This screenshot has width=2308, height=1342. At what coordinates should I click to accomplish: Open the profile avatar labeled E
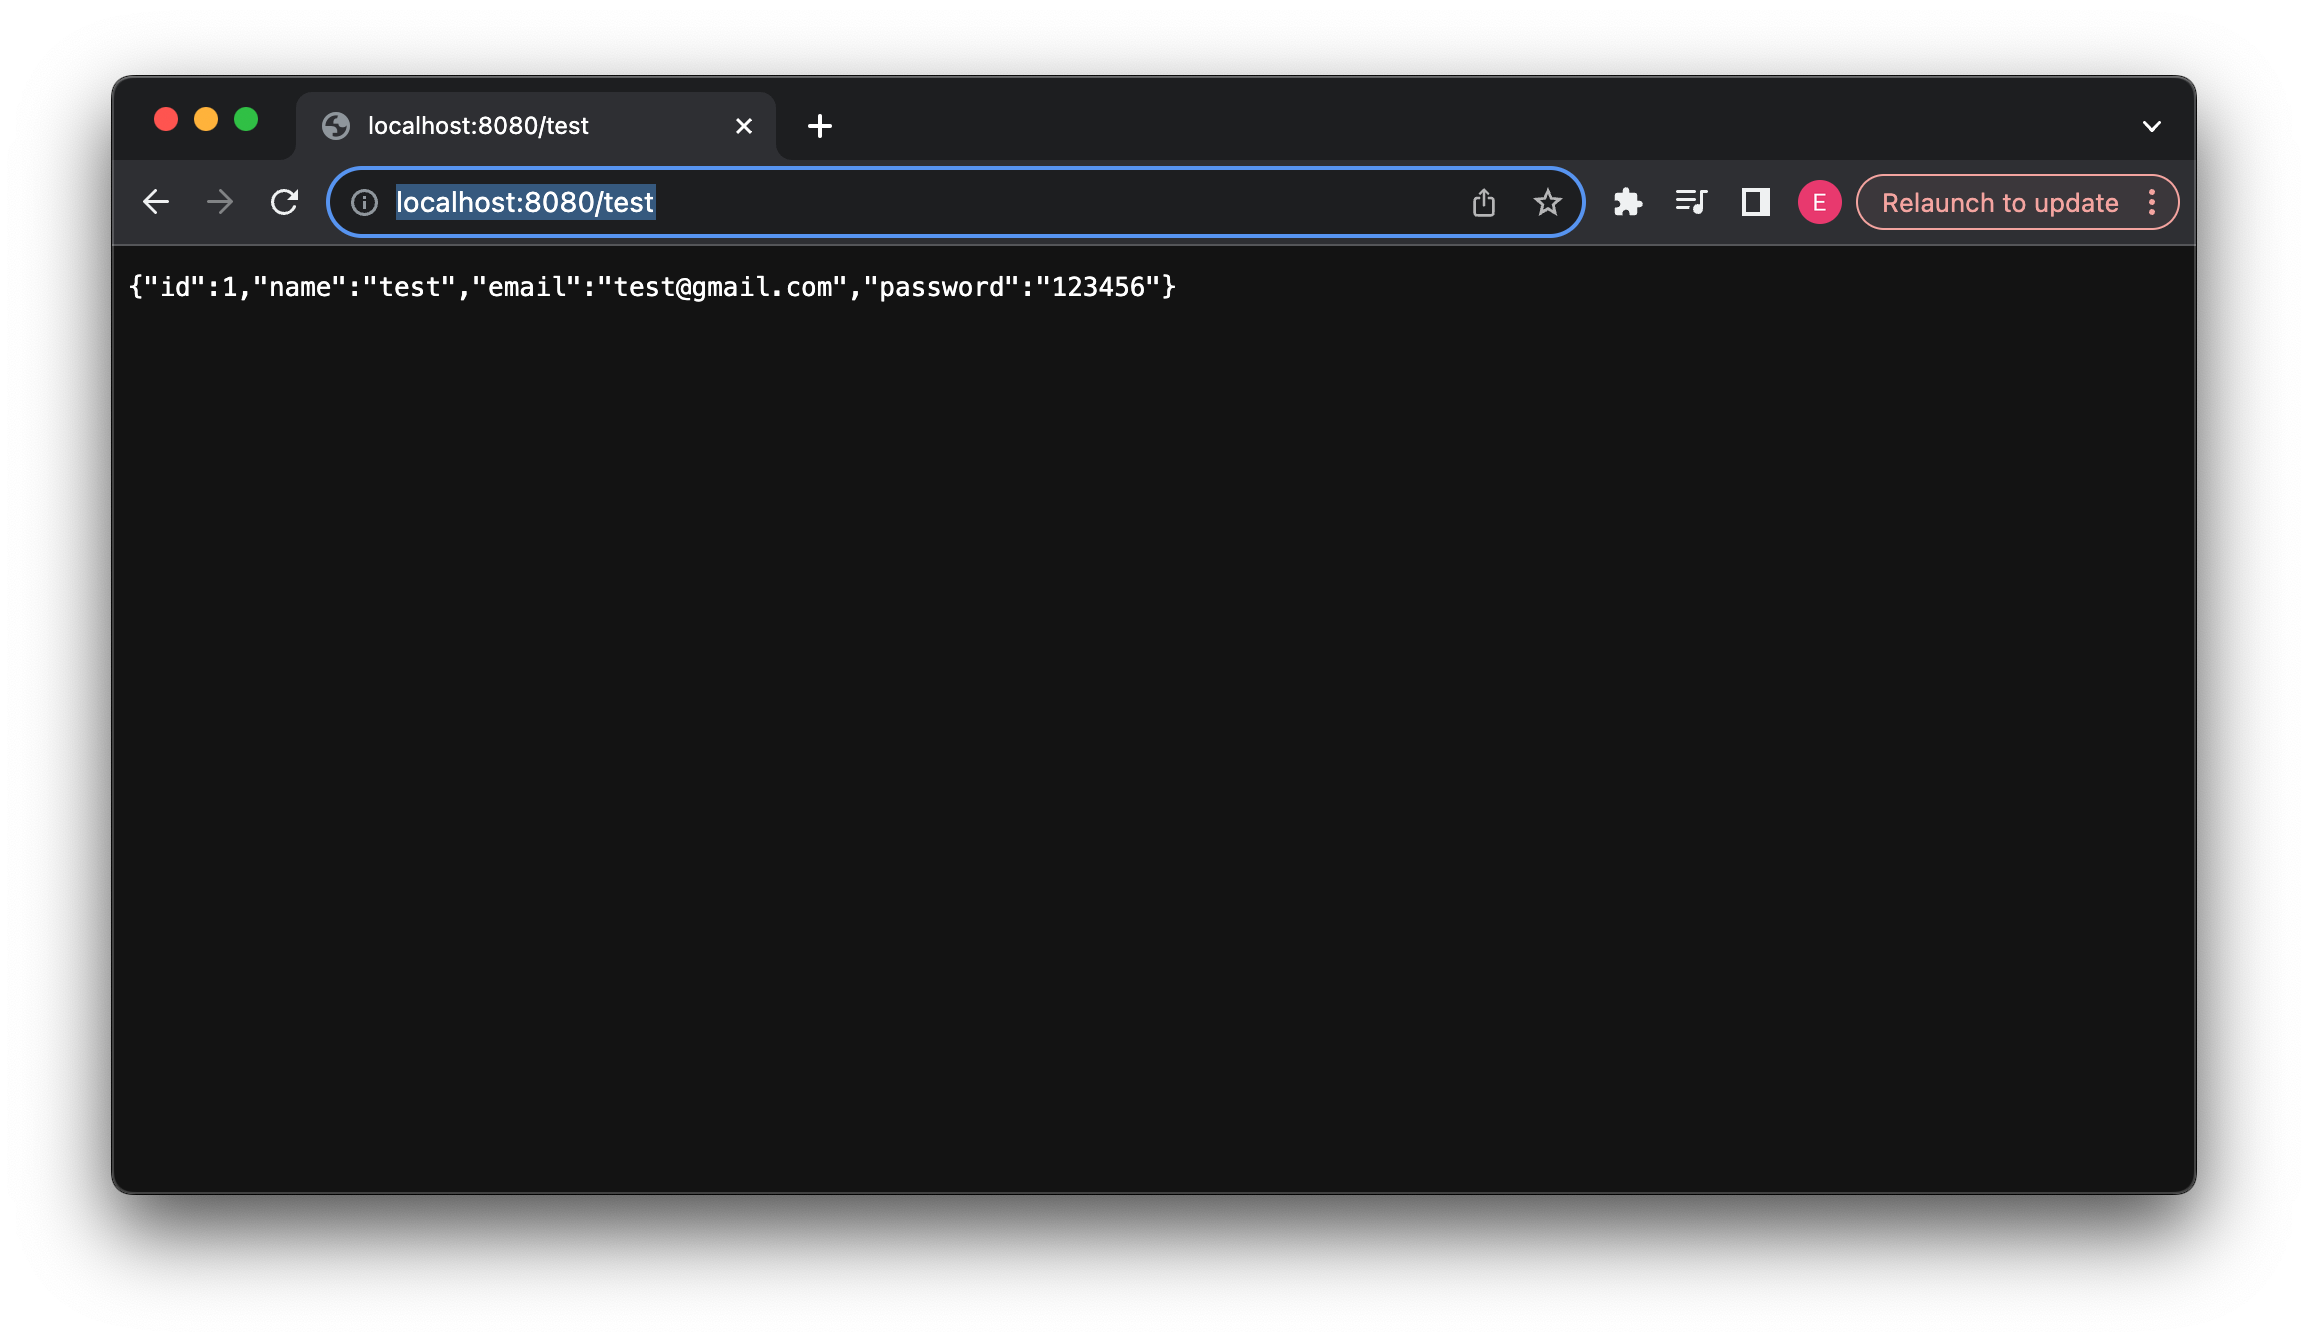pos(1819,202)
